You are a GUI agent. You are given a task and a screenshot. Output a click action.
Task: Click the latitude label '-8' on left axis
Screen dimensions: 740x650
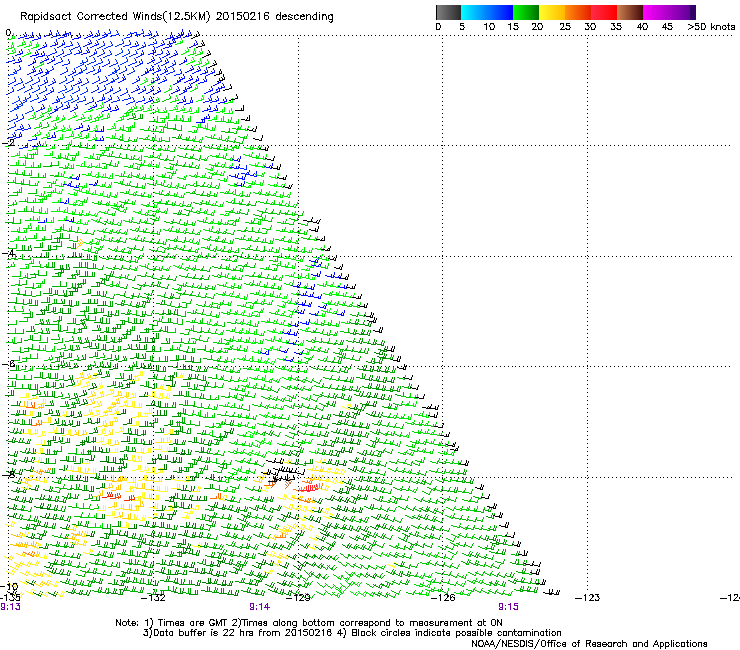[x=8, y=474]
